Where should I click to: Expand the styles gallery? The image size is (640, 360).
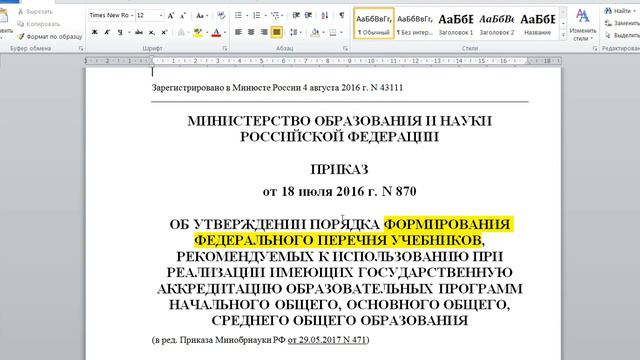click(x=563, y=36)
